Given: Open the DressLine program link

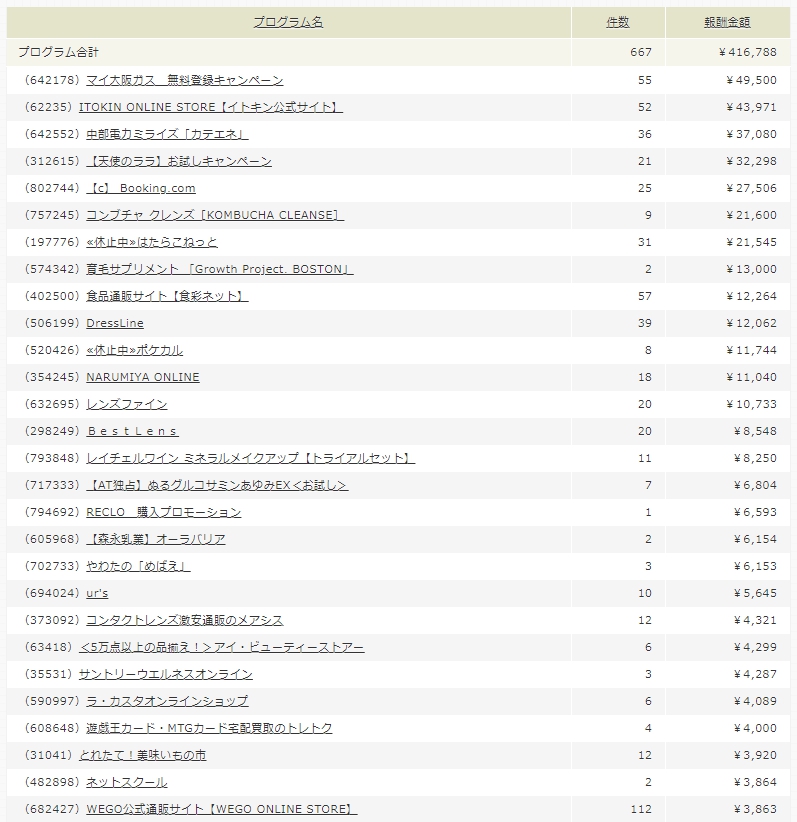Looking at the screenshot, I should (x=115, y=323).
